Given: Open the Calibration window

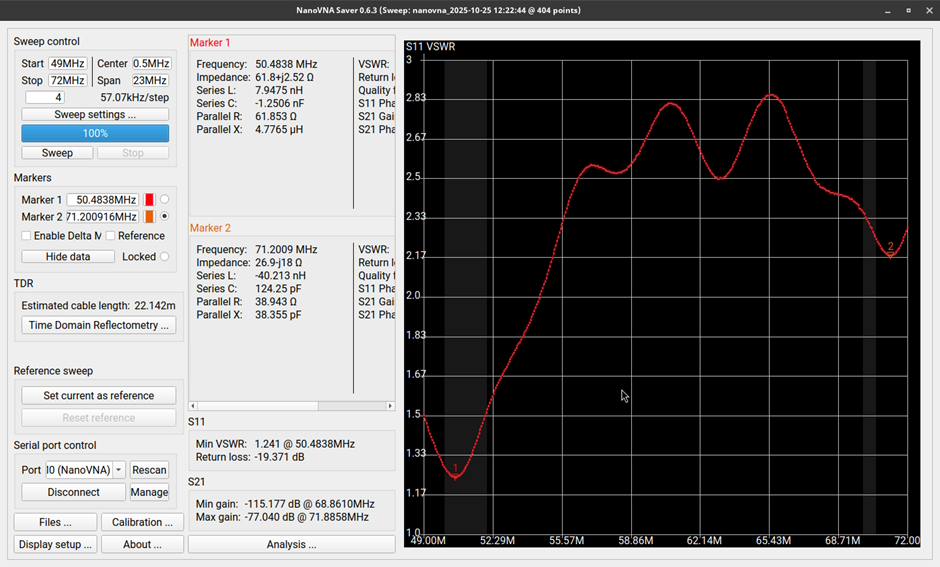Looking at the screenshot, I should click(x=142, y=522).
